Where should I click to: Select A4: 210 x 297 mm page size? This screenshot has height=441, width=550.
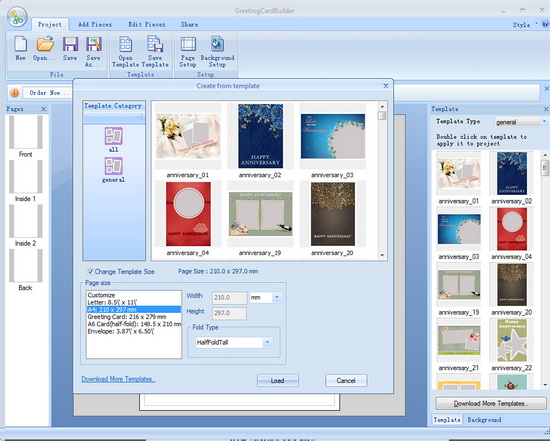coord(133,309)
